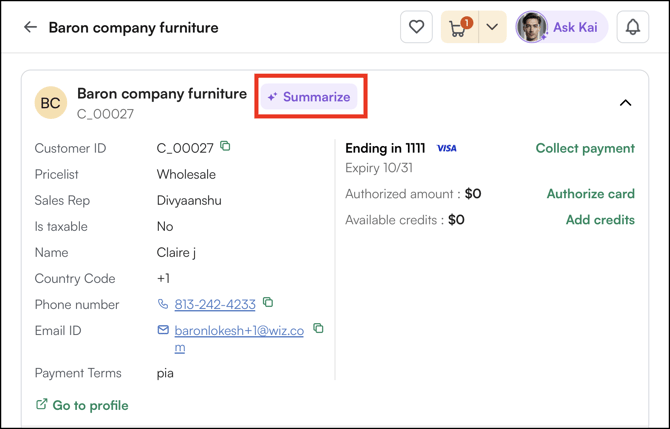Expand the cart dropdown arrow
The width and height of the screenshot is (670, 429).
click(492, 27)
